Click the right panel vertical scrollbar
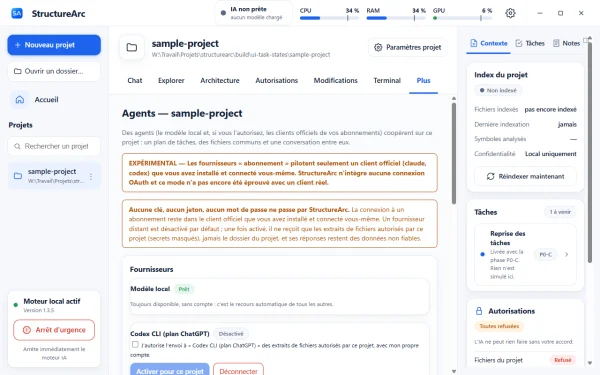This screenshot has width=600, height=375. click(x=590, y=152)
